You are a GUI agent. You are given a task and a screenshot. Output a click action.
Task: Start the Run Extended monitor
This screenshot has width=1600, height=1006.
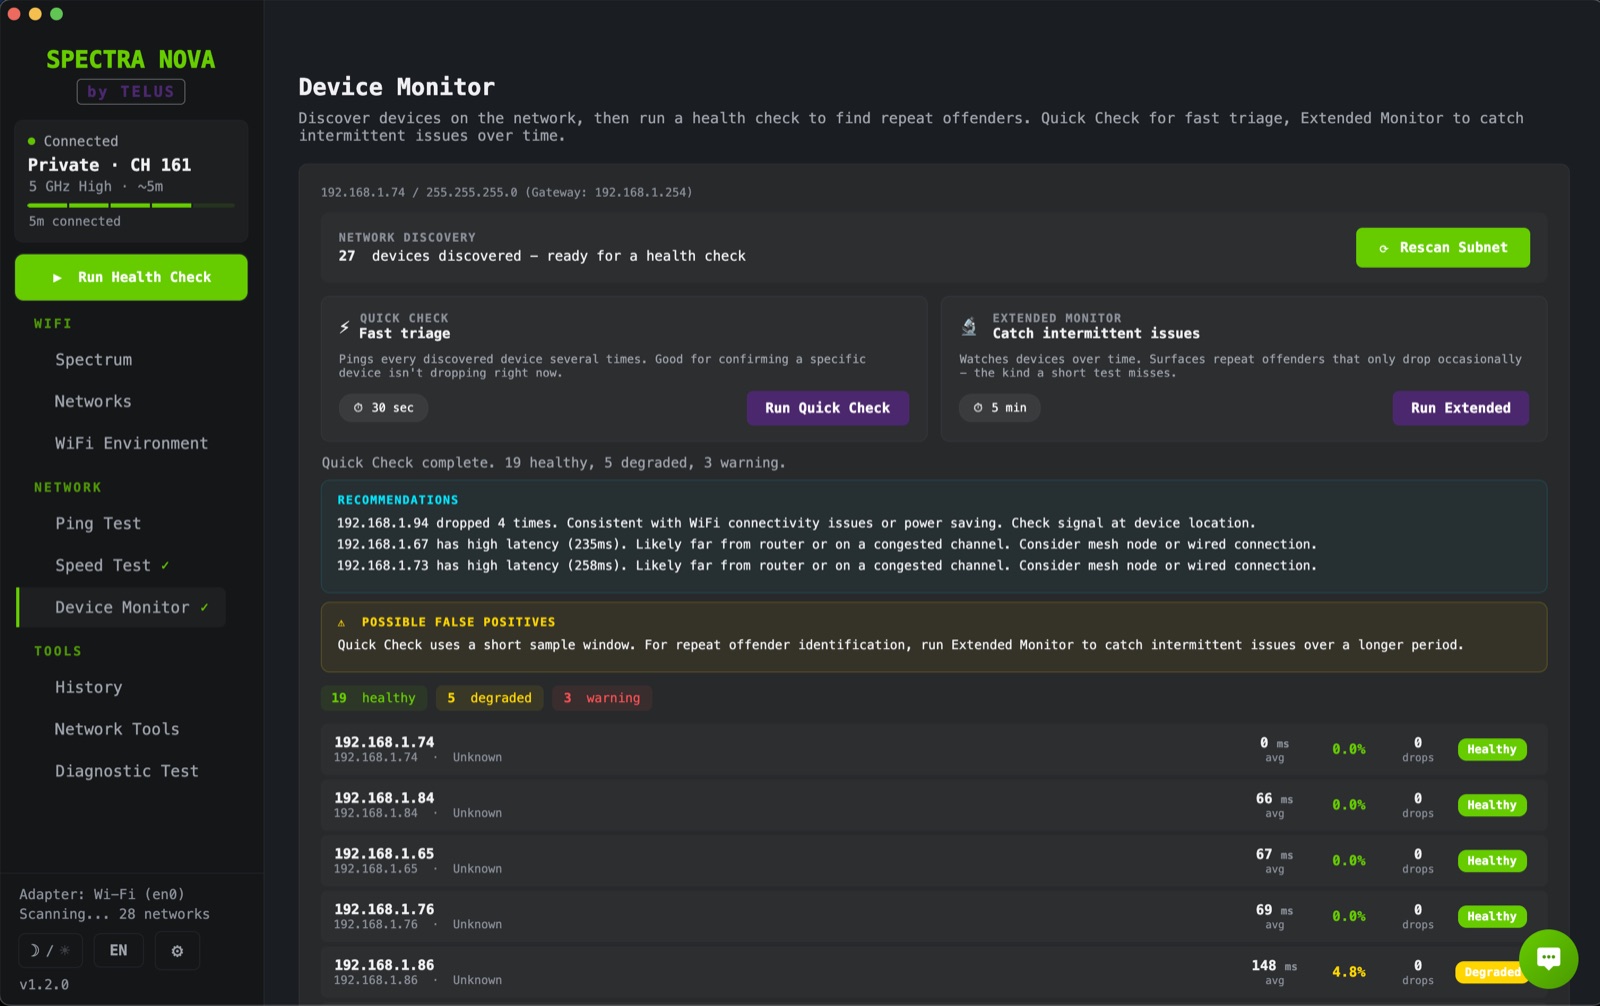(x=1460, y=408)
